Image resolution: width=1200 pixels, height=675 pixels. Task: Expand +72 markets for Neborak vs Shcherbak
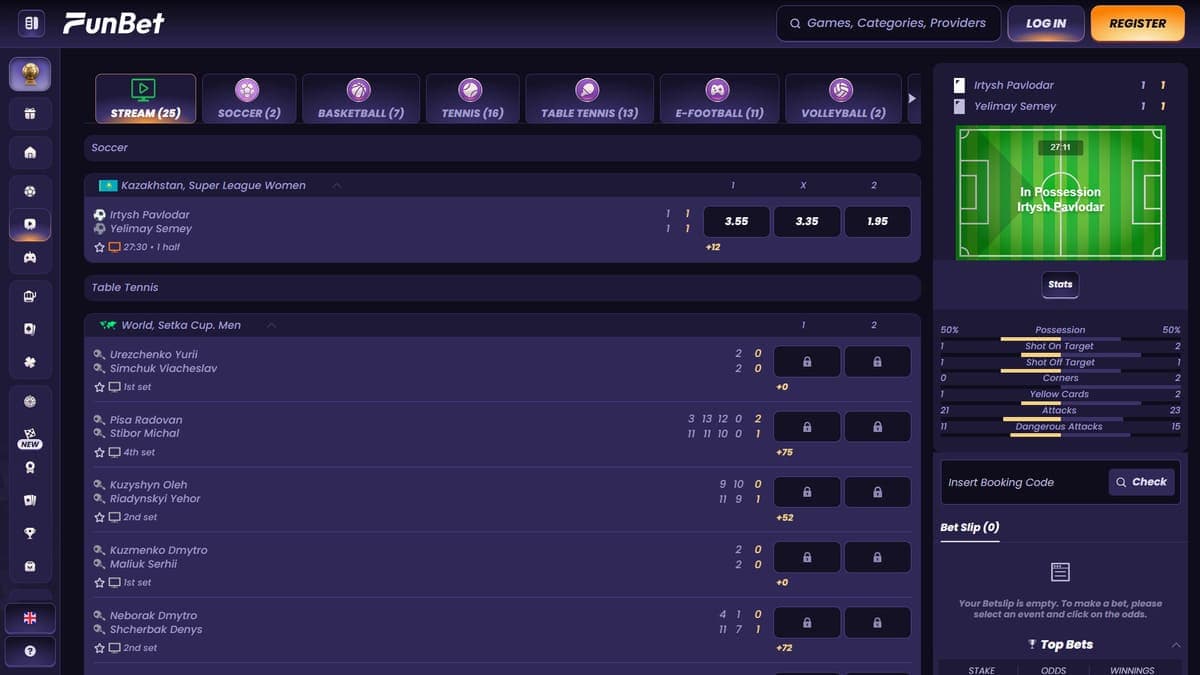pyautogui.click(x=784, y=648)
